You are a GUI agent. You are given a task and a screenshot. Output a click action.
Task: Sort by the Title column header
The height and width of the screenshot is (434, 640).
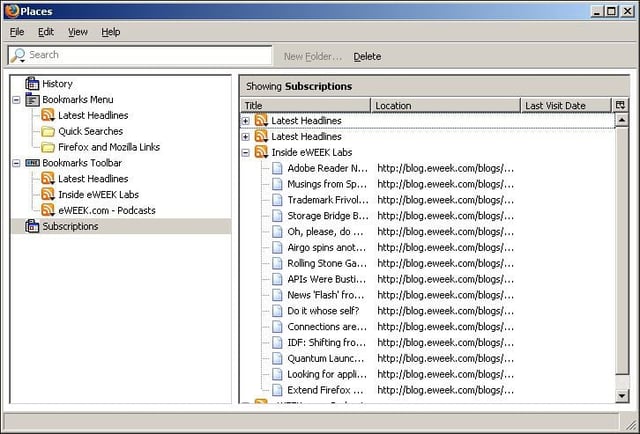coord(305,105)
